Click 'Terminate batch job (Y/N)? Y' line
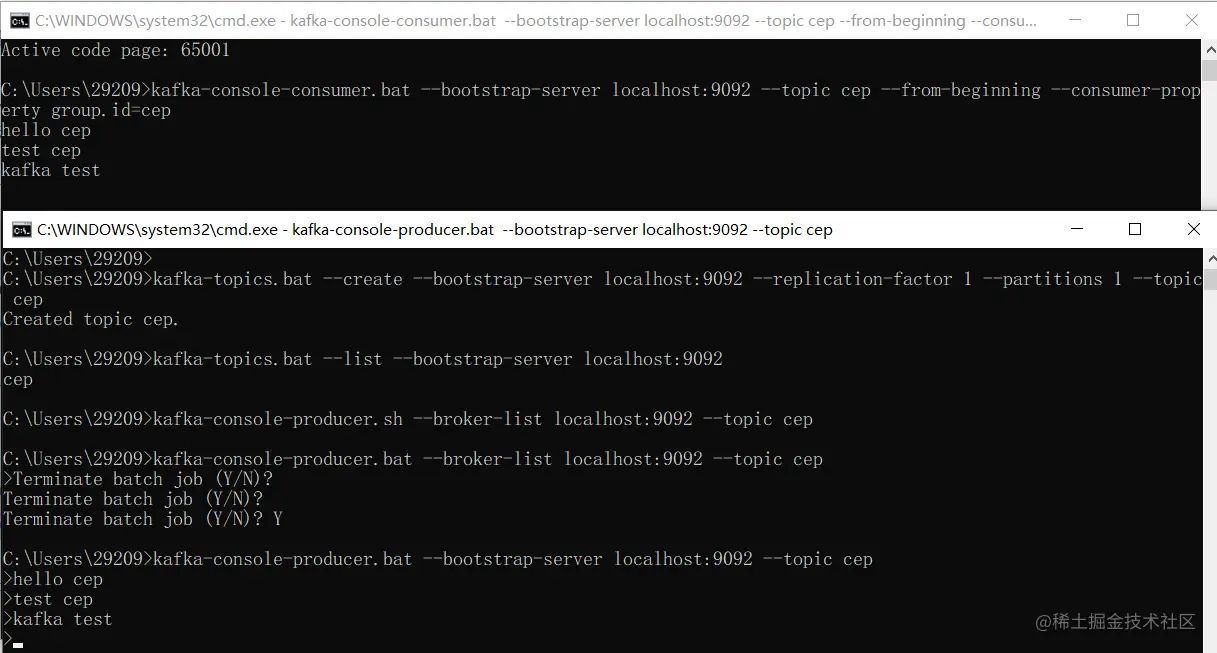This screenshot has width=1217, height=653. tap(143, 518)
